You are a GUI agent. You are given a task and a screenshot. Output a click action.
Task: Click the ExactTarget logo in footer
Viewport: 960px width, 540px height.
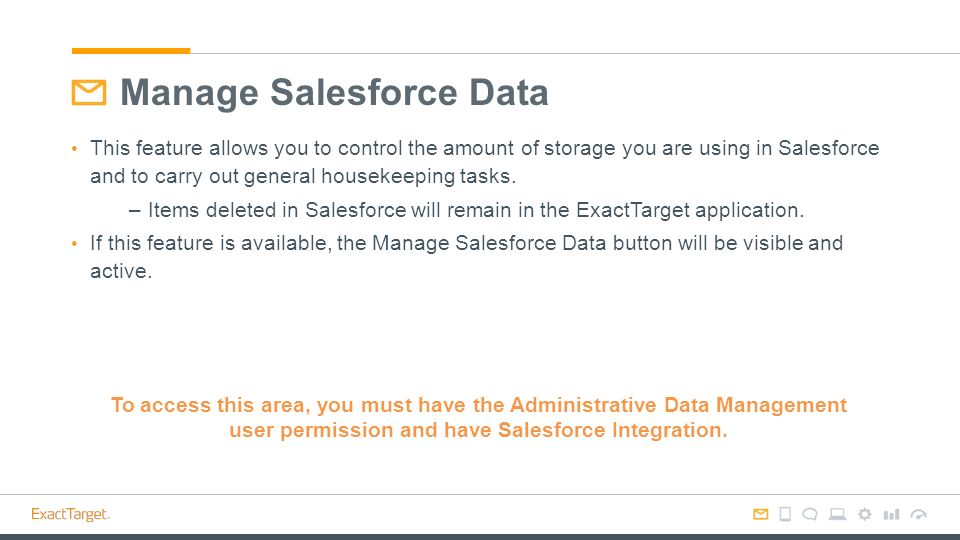point(70,514)
